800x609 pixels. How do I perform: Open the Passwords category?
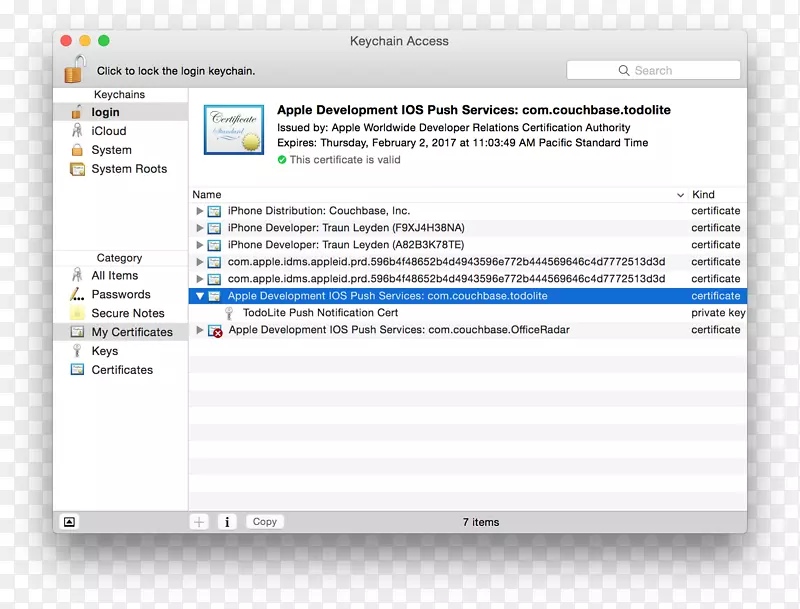click(x=120, y=294)
